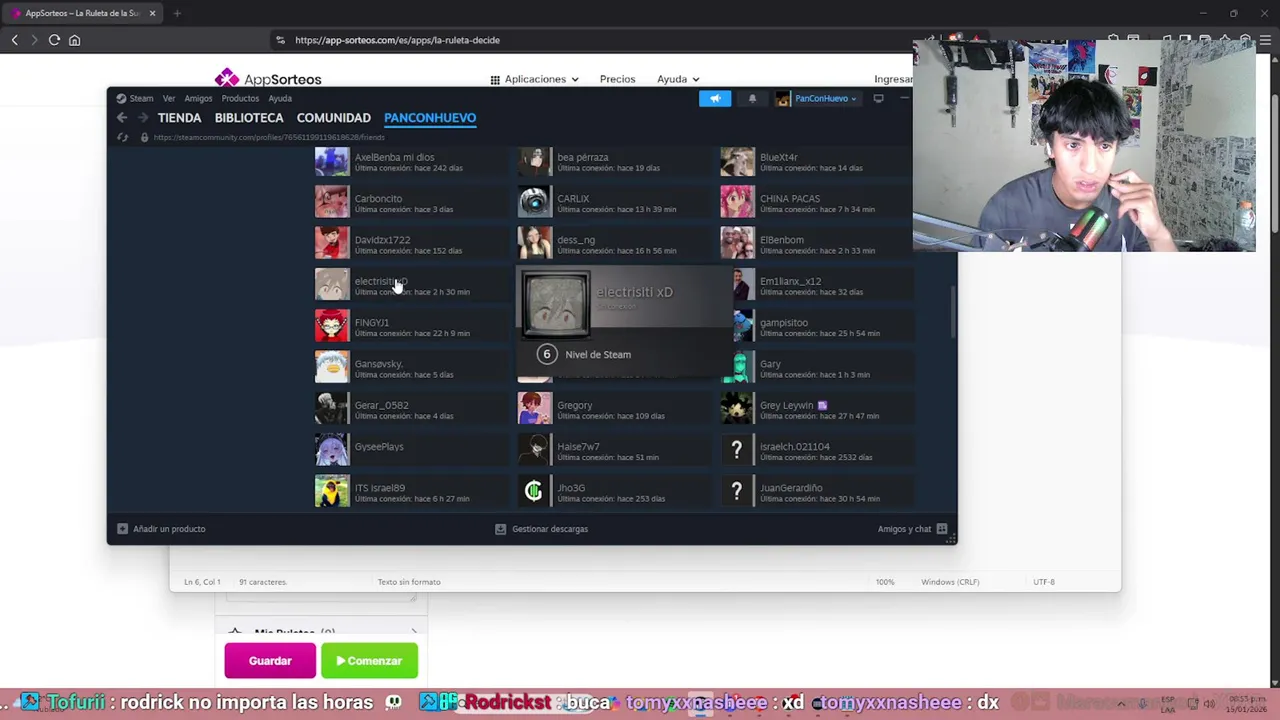This screenshot has width=1280, height=720.
Task: Click browser home button
Action: [x=74, y=40]
